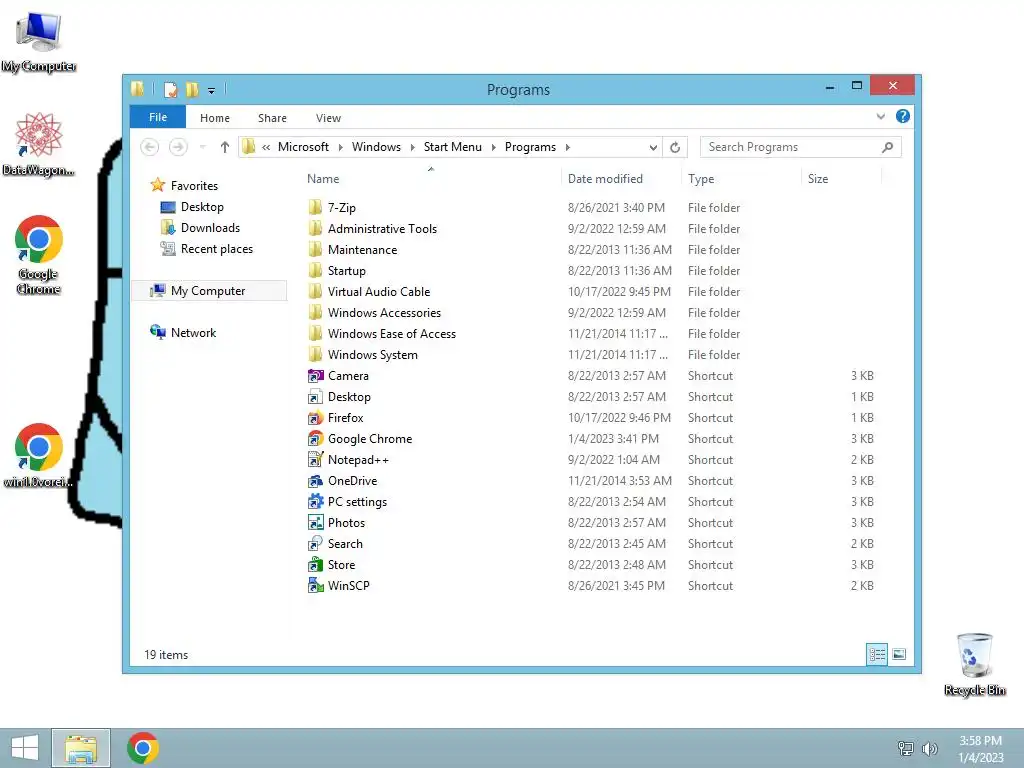Expand breadcrumb arrow after Start Menu
Screen dimensions: 1024x768
coord(493,148)
